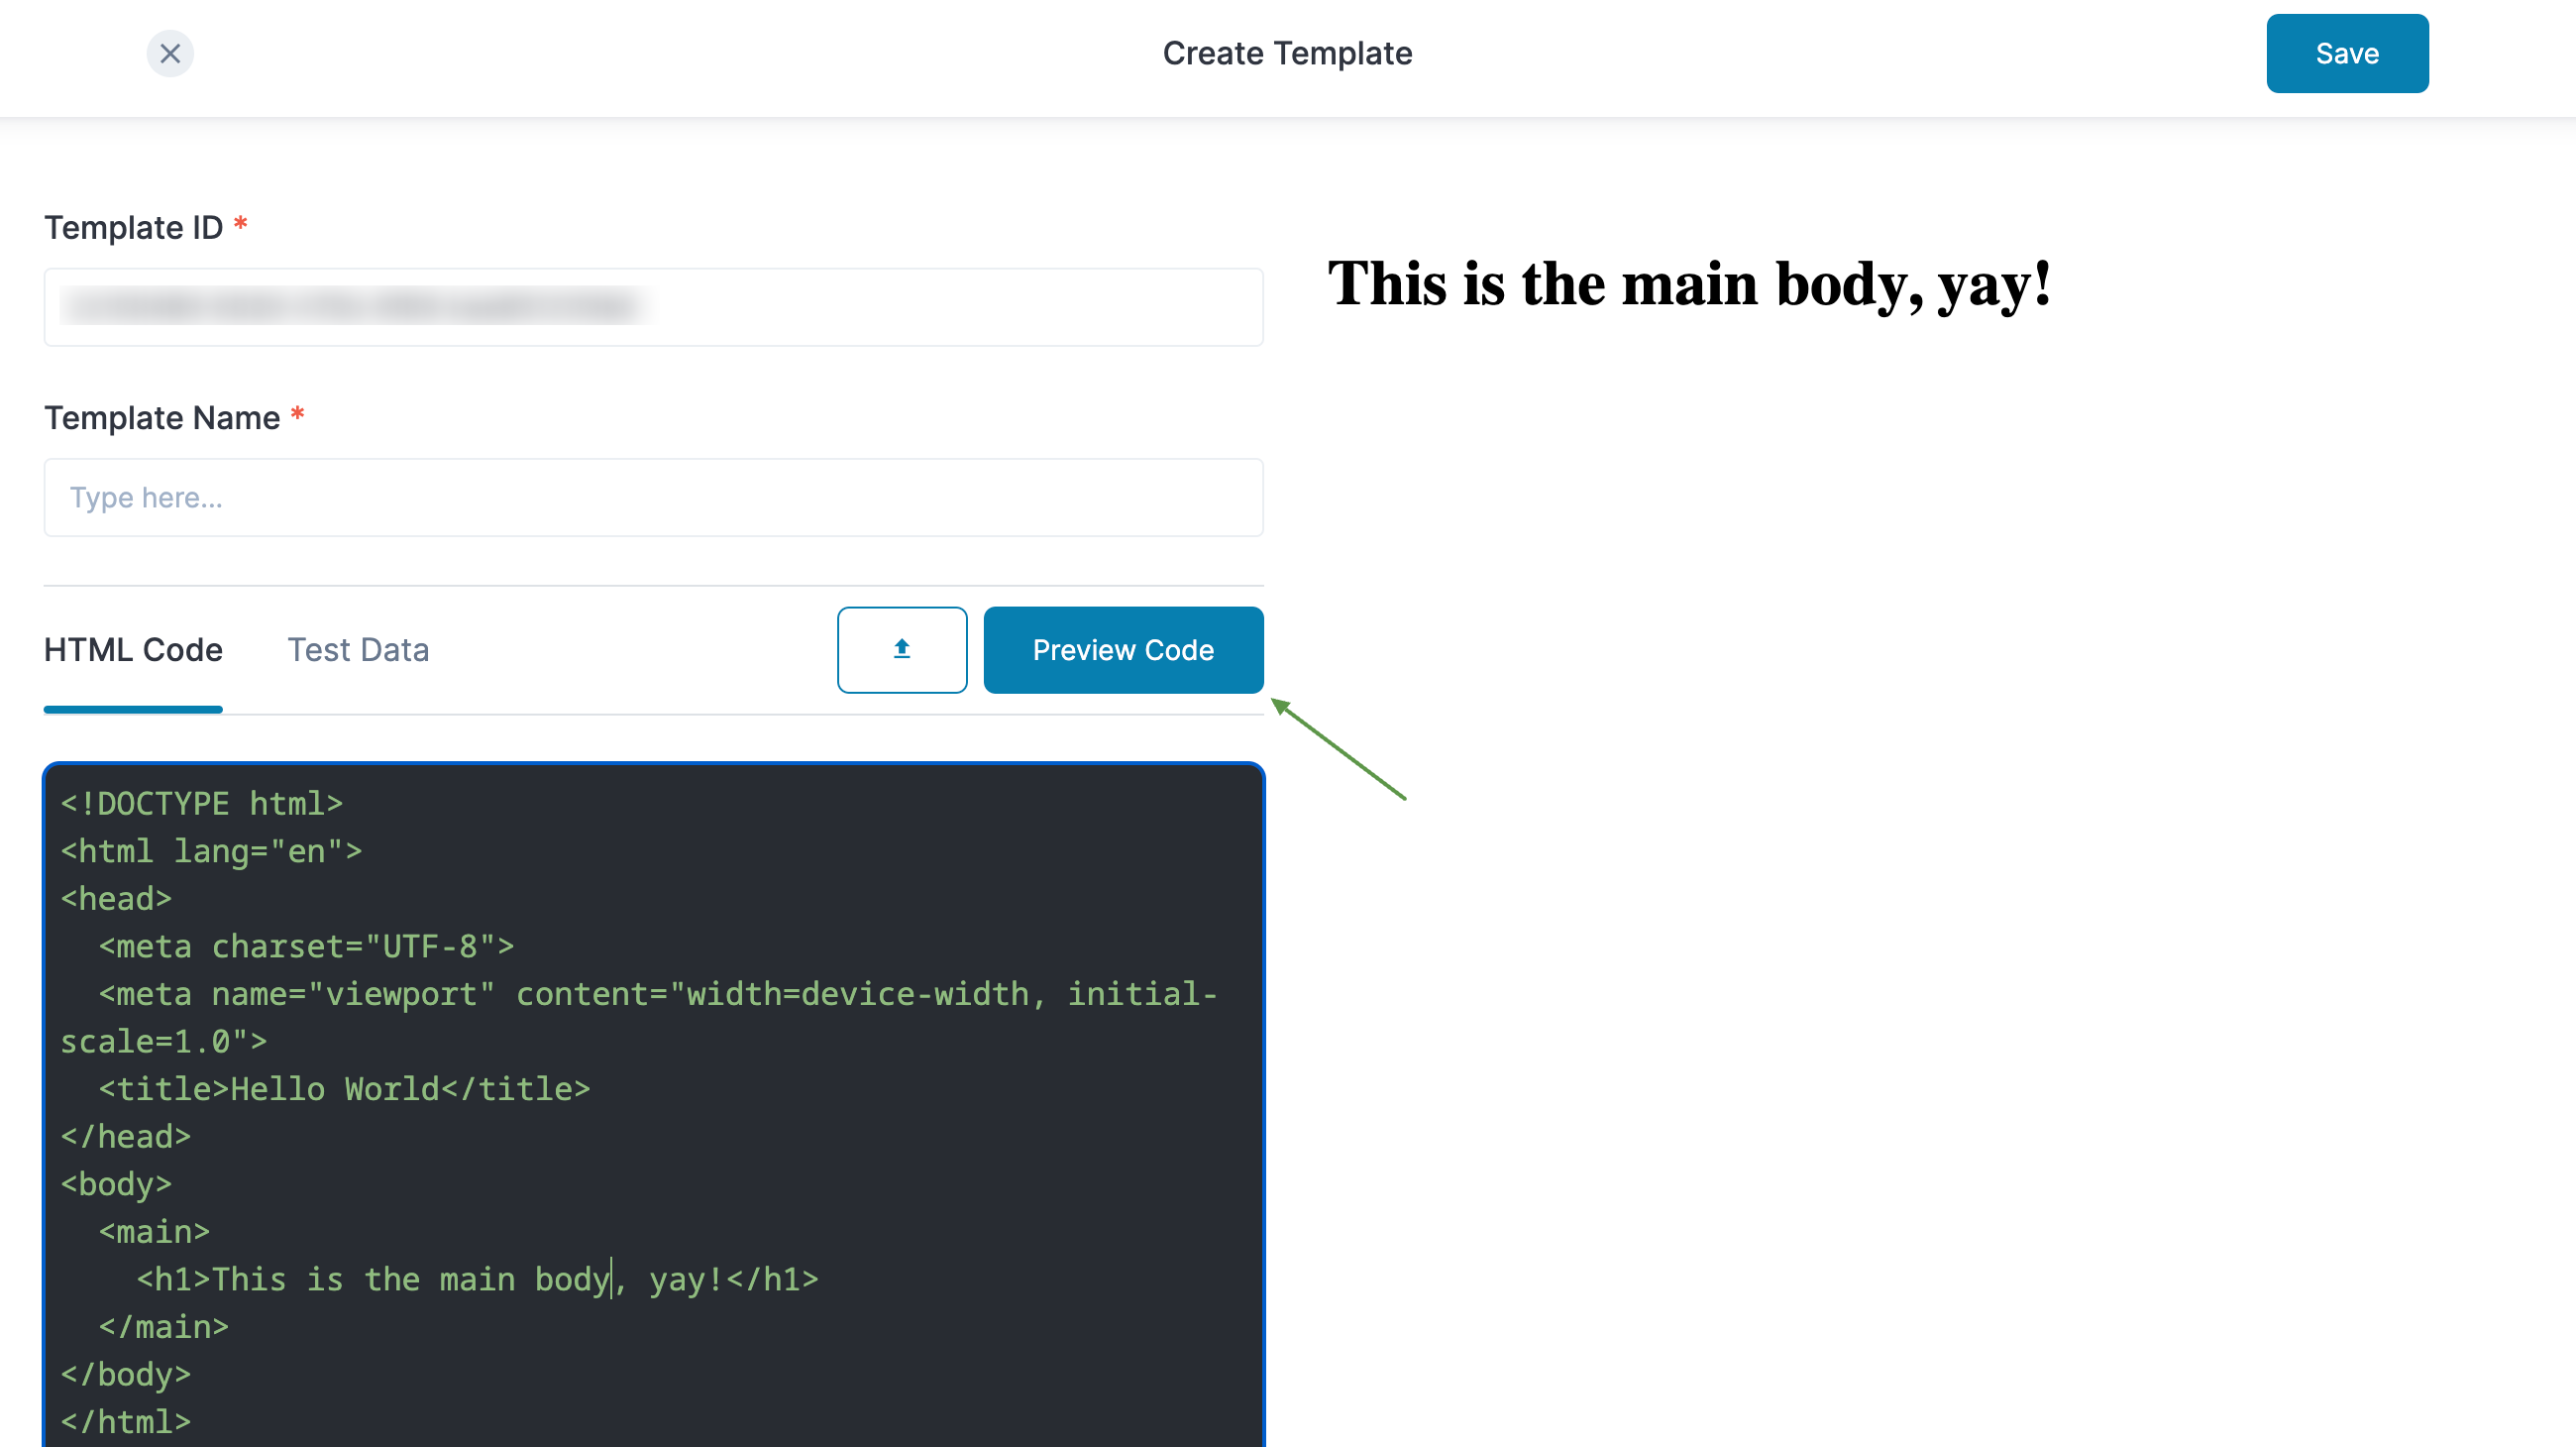Screen dimensions: 2576x1447
Task: Focus the Template Name input field
Action: (653, 497)
